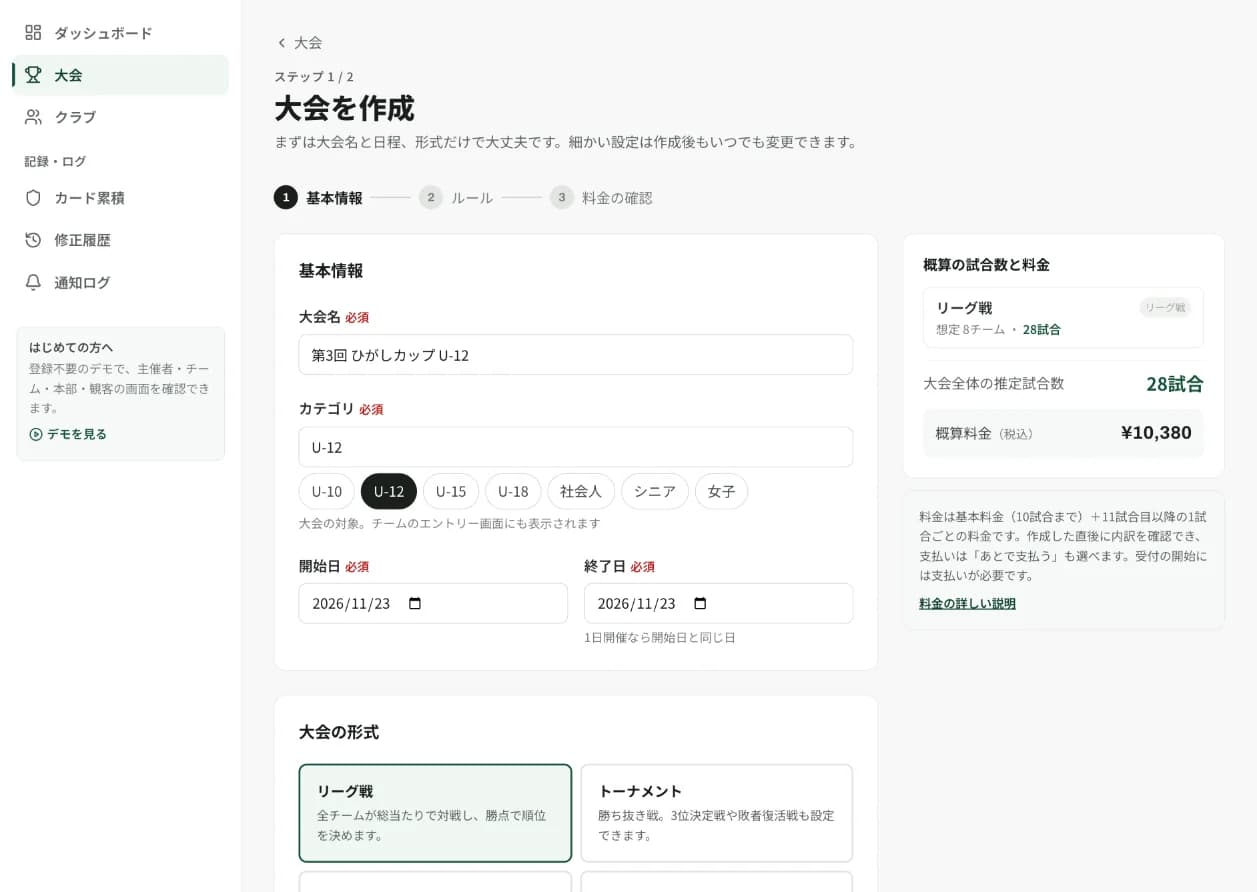Click the 開始日 date field

(433, 604)
